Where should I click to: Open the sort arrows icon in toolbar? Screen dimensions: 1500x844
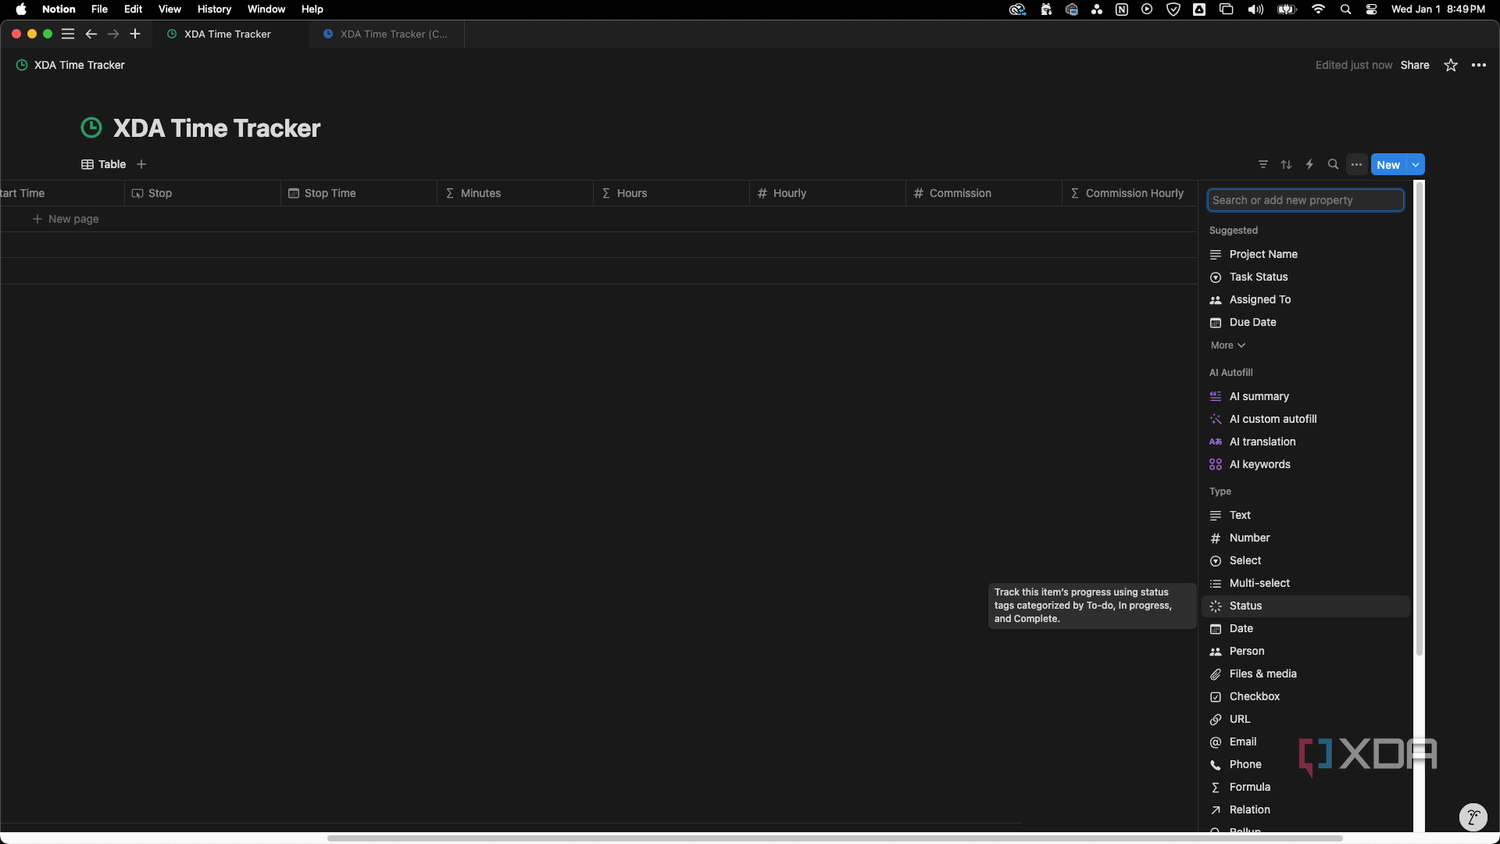[x=1286, y=164]
